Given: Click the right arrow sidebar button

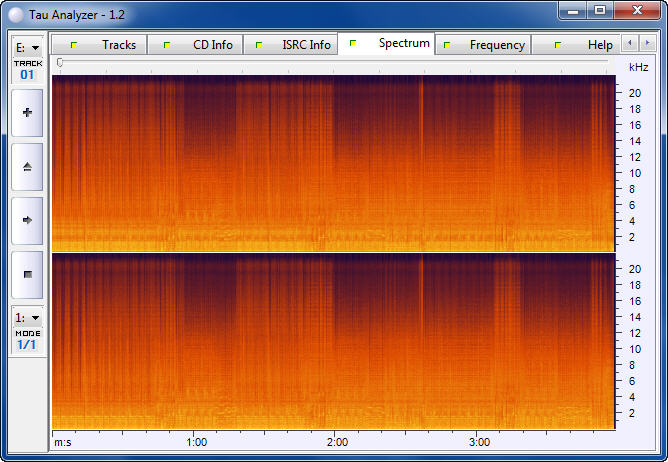Looking at the screenshot, I should pyautogui.click(x=27, y=220).
